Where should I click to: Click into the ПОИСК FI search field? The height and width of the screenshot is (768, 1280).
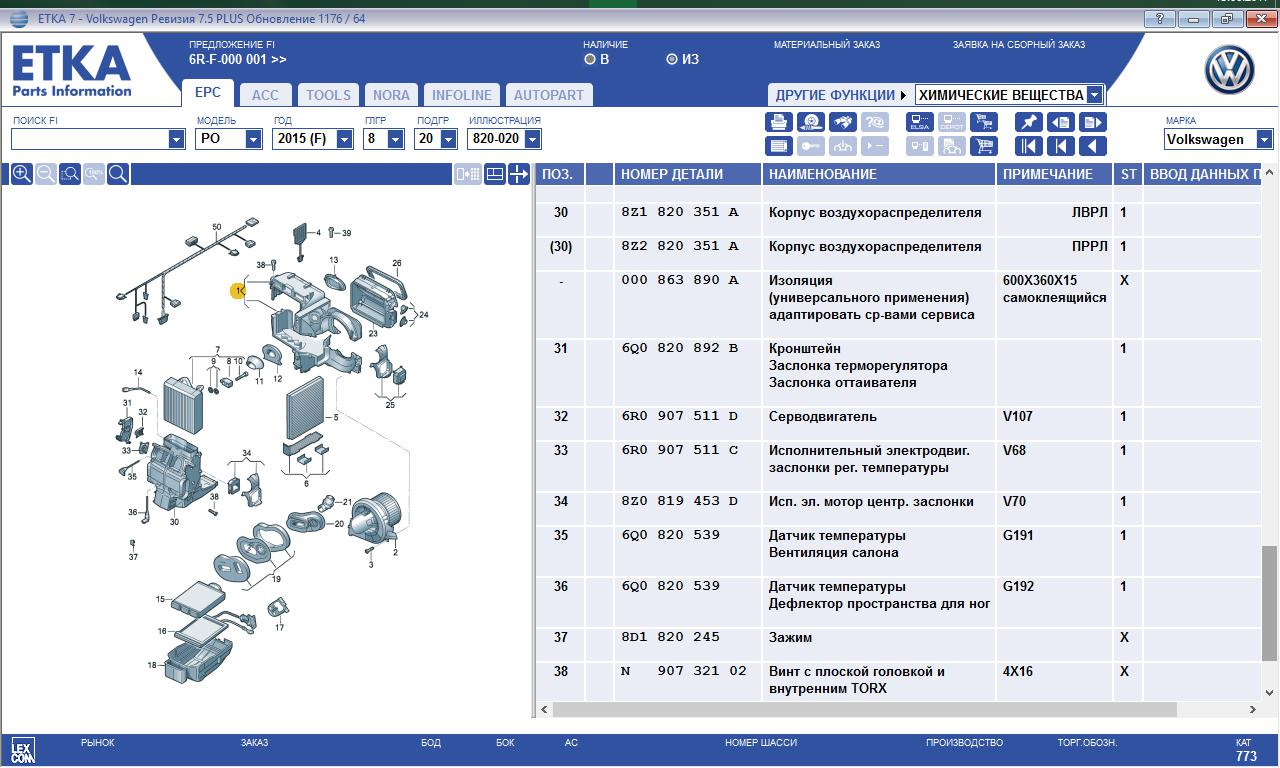pos(90,139)
